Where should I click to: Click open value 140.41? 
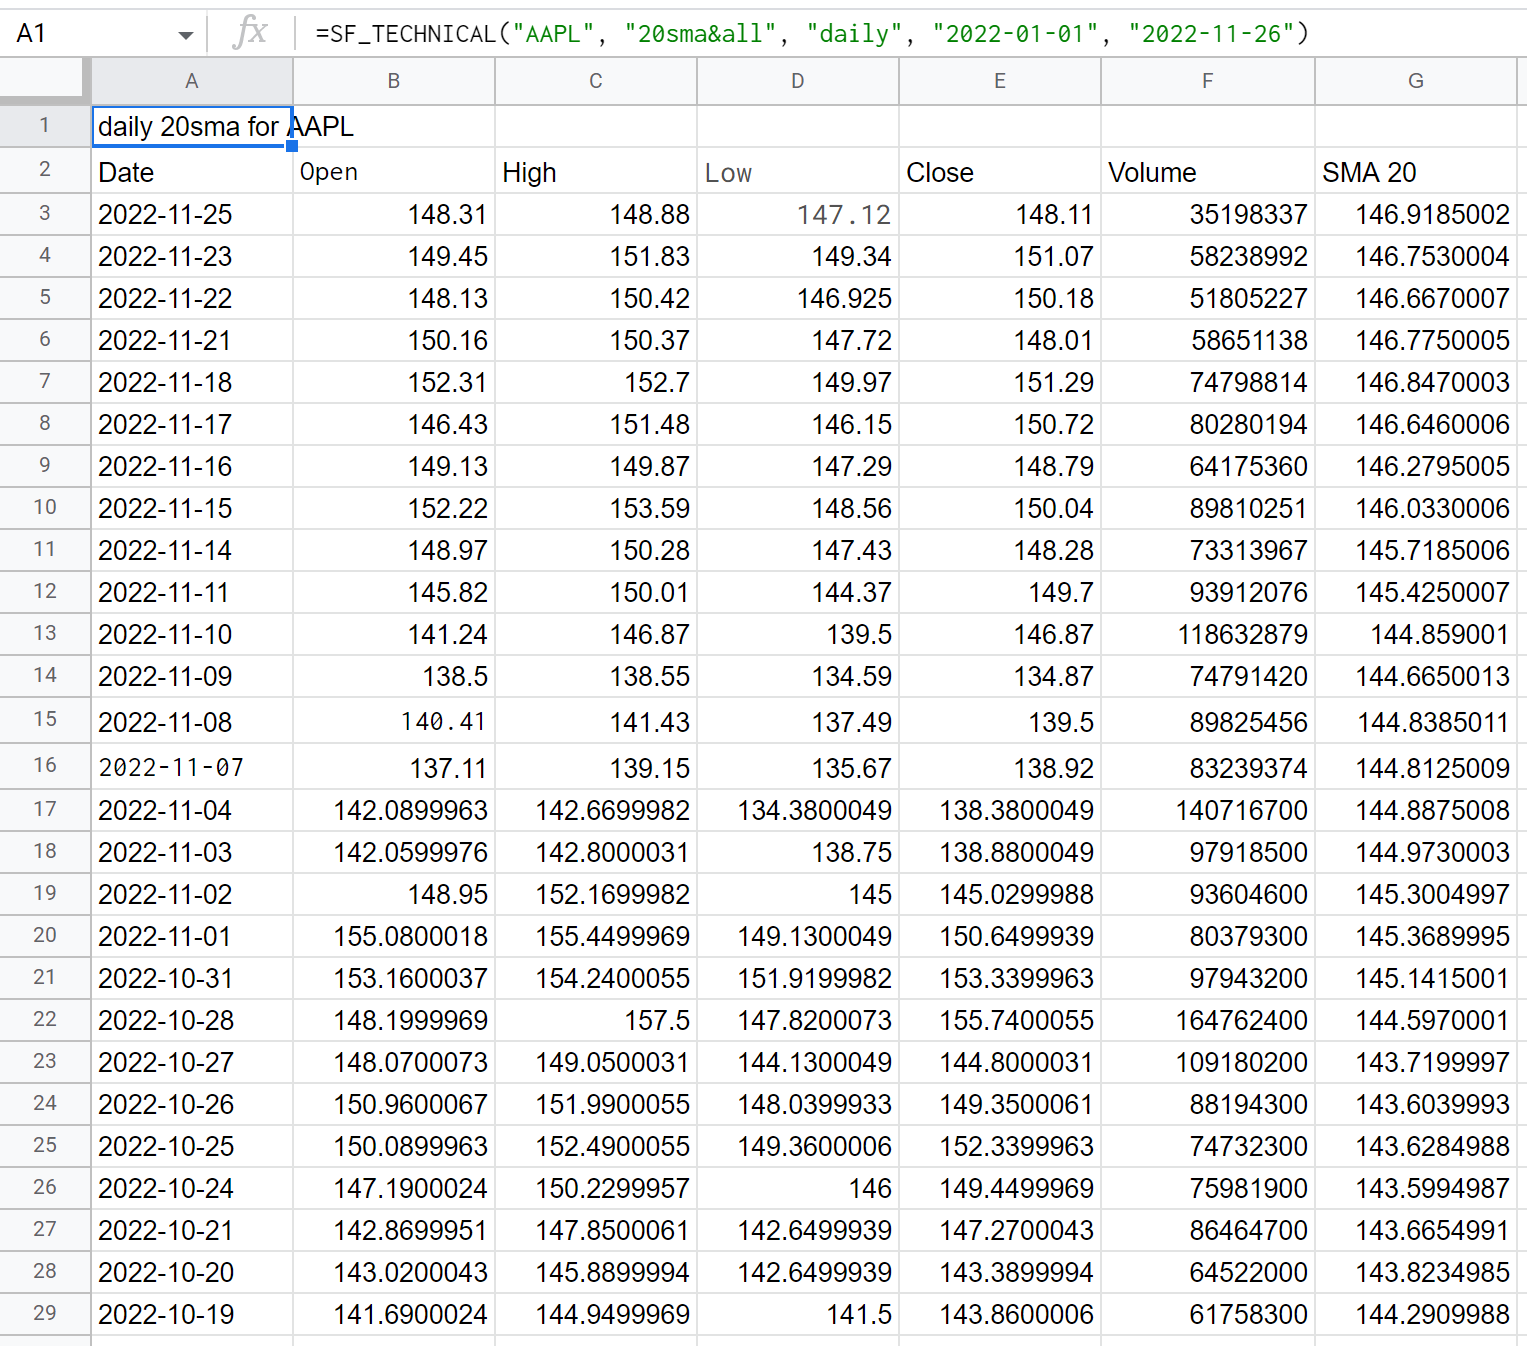(394, 721)
